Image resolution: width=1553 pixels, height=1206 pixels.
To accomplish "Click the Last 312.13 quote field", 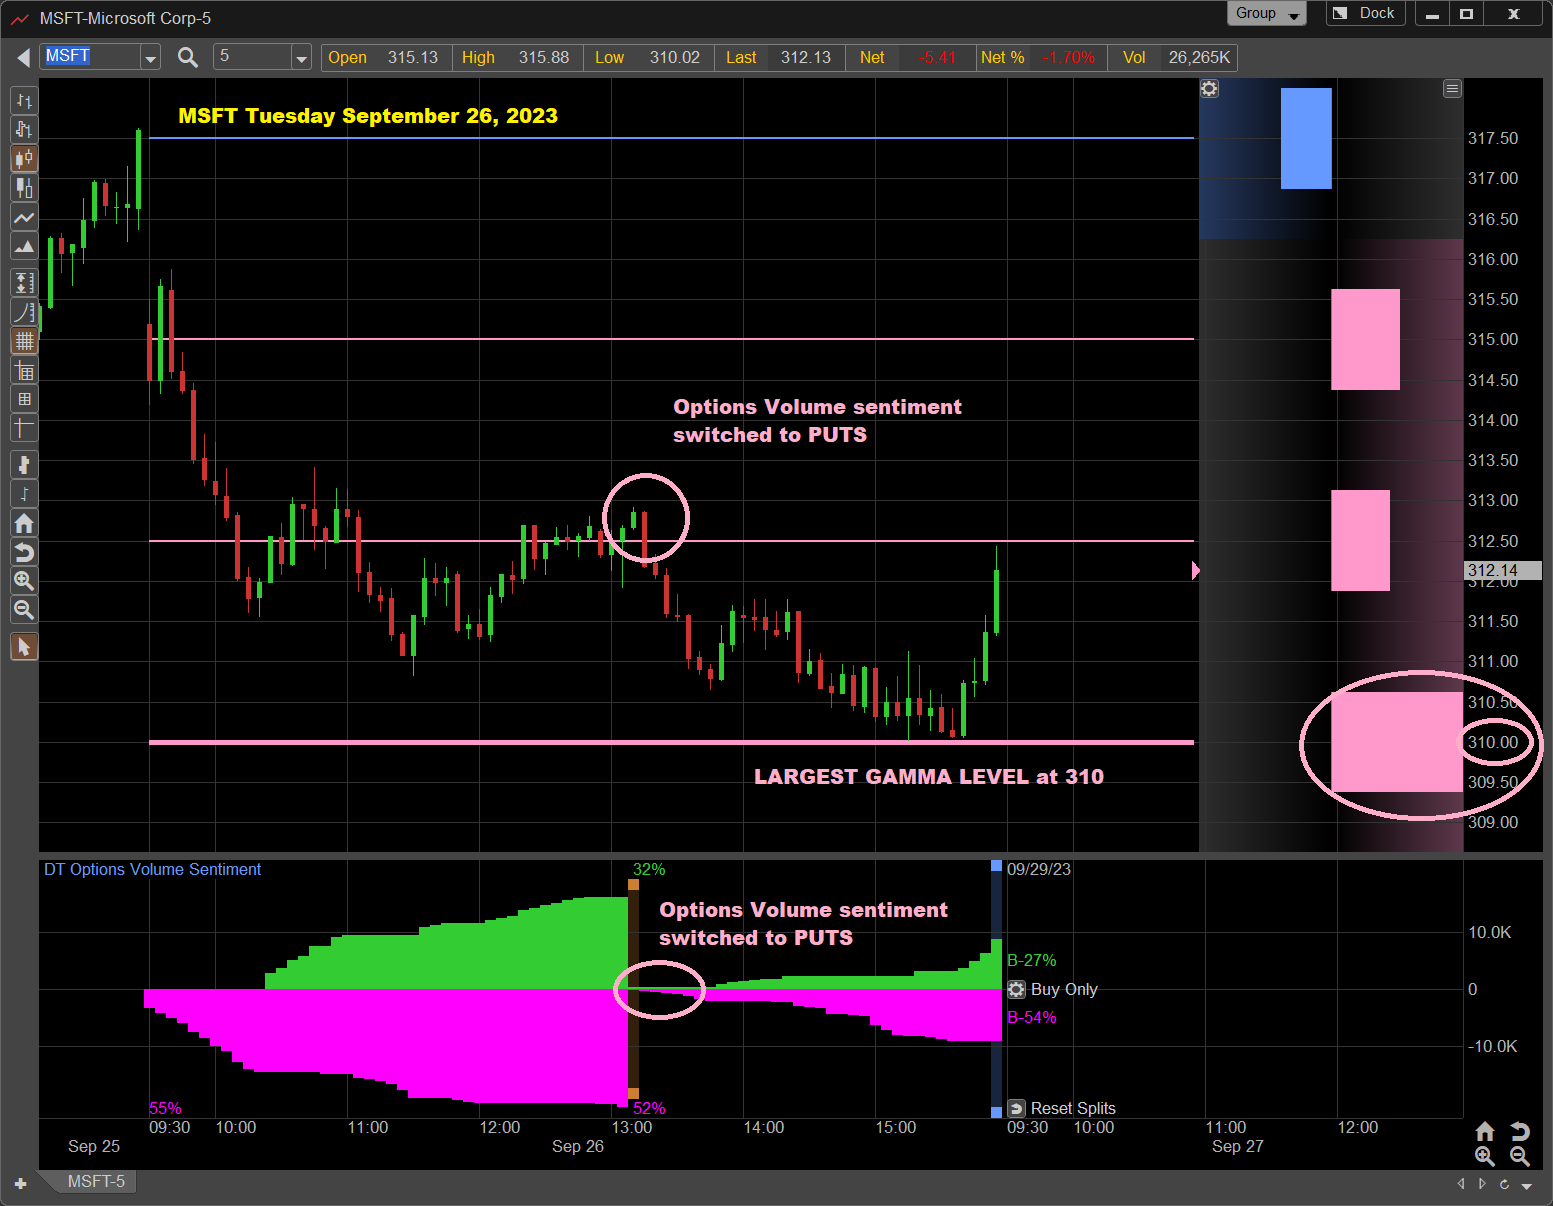I will (x=781, y=58).
